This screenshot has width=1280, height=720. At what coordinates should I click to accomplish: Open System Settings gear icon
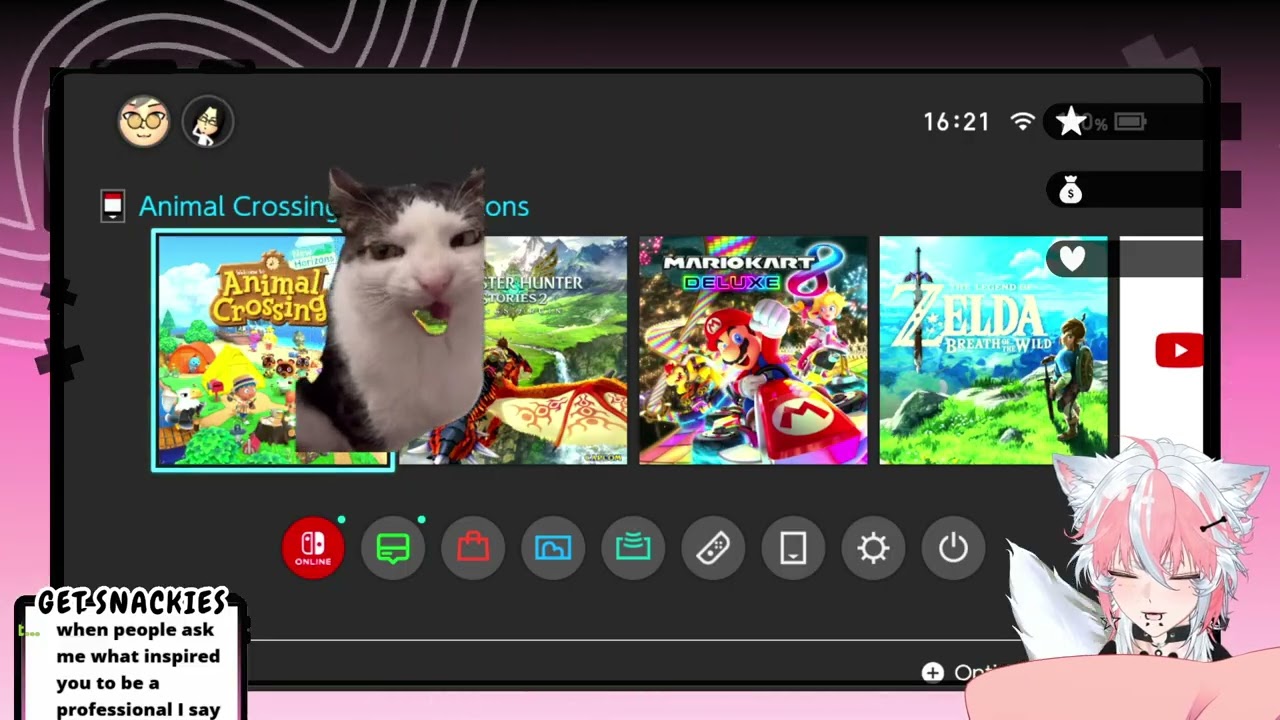(x=873, y=548)
